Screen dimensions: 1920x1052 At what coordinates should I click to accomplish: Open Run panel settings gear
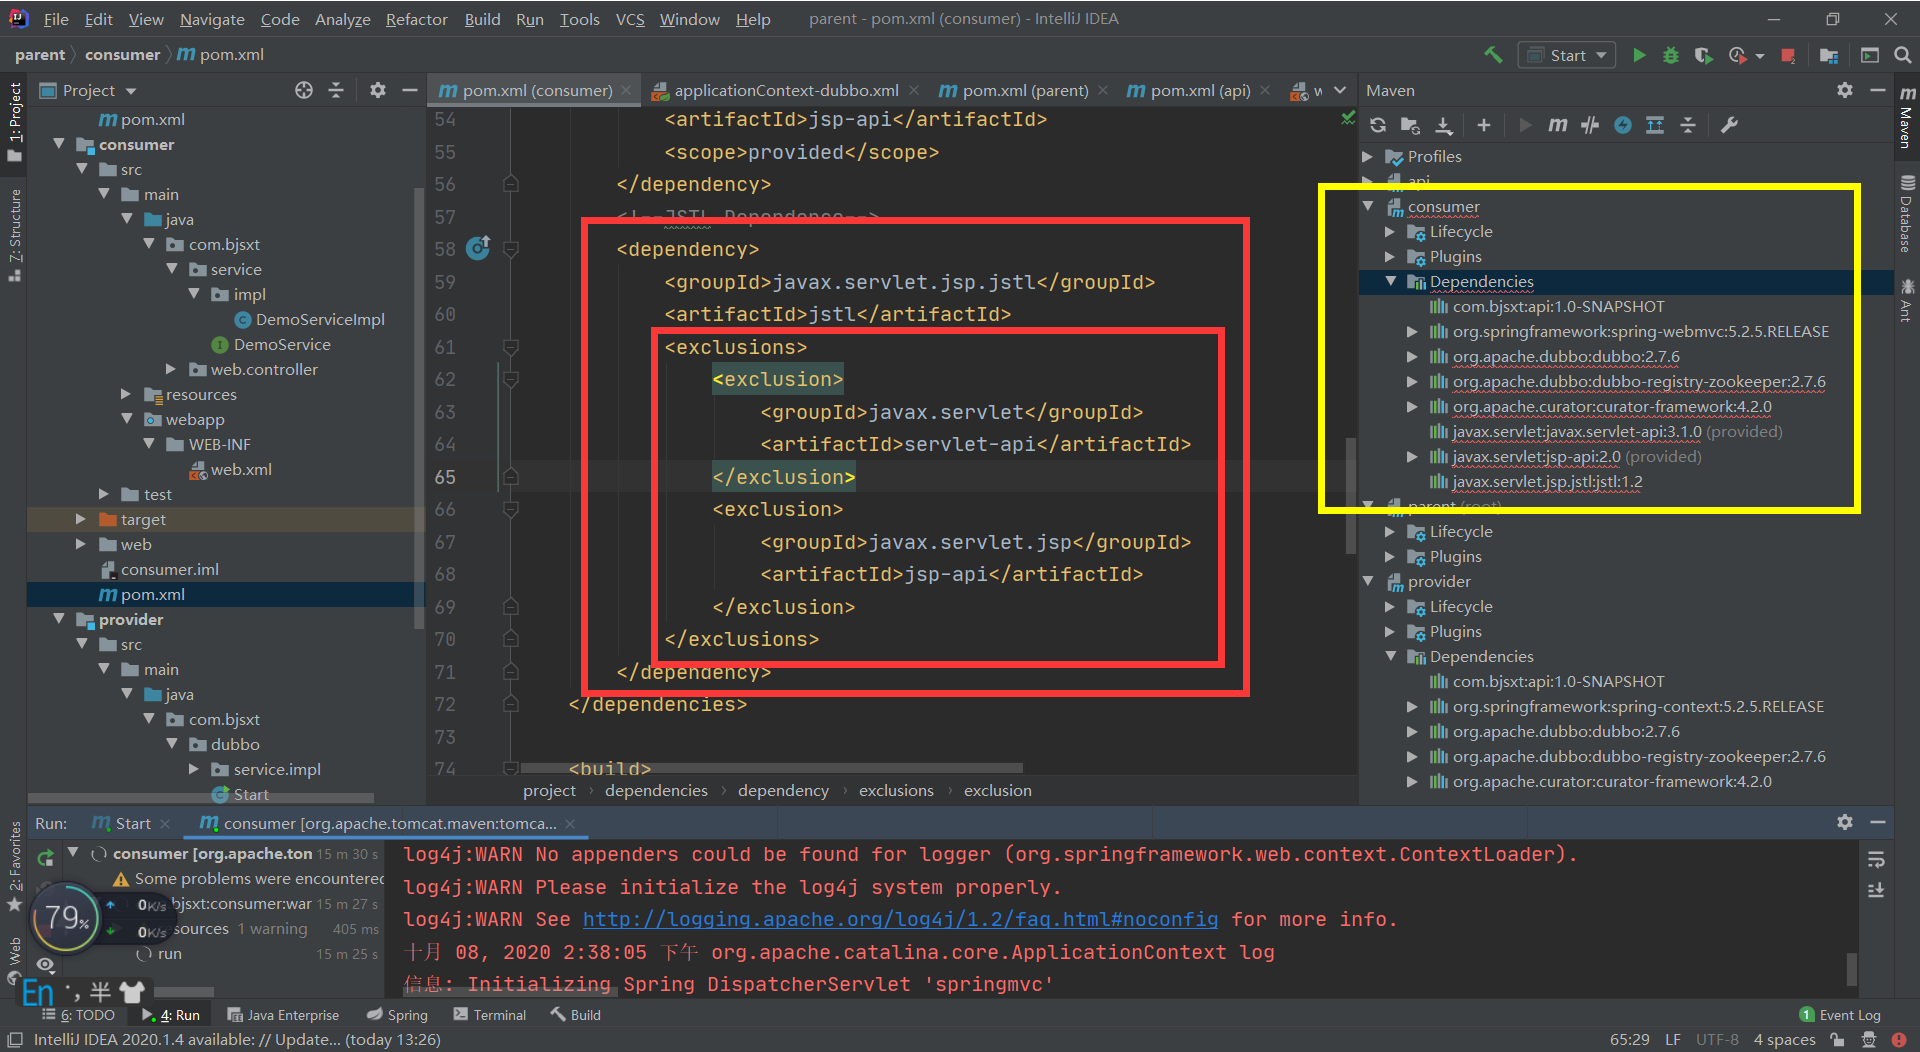point(1845,822)
